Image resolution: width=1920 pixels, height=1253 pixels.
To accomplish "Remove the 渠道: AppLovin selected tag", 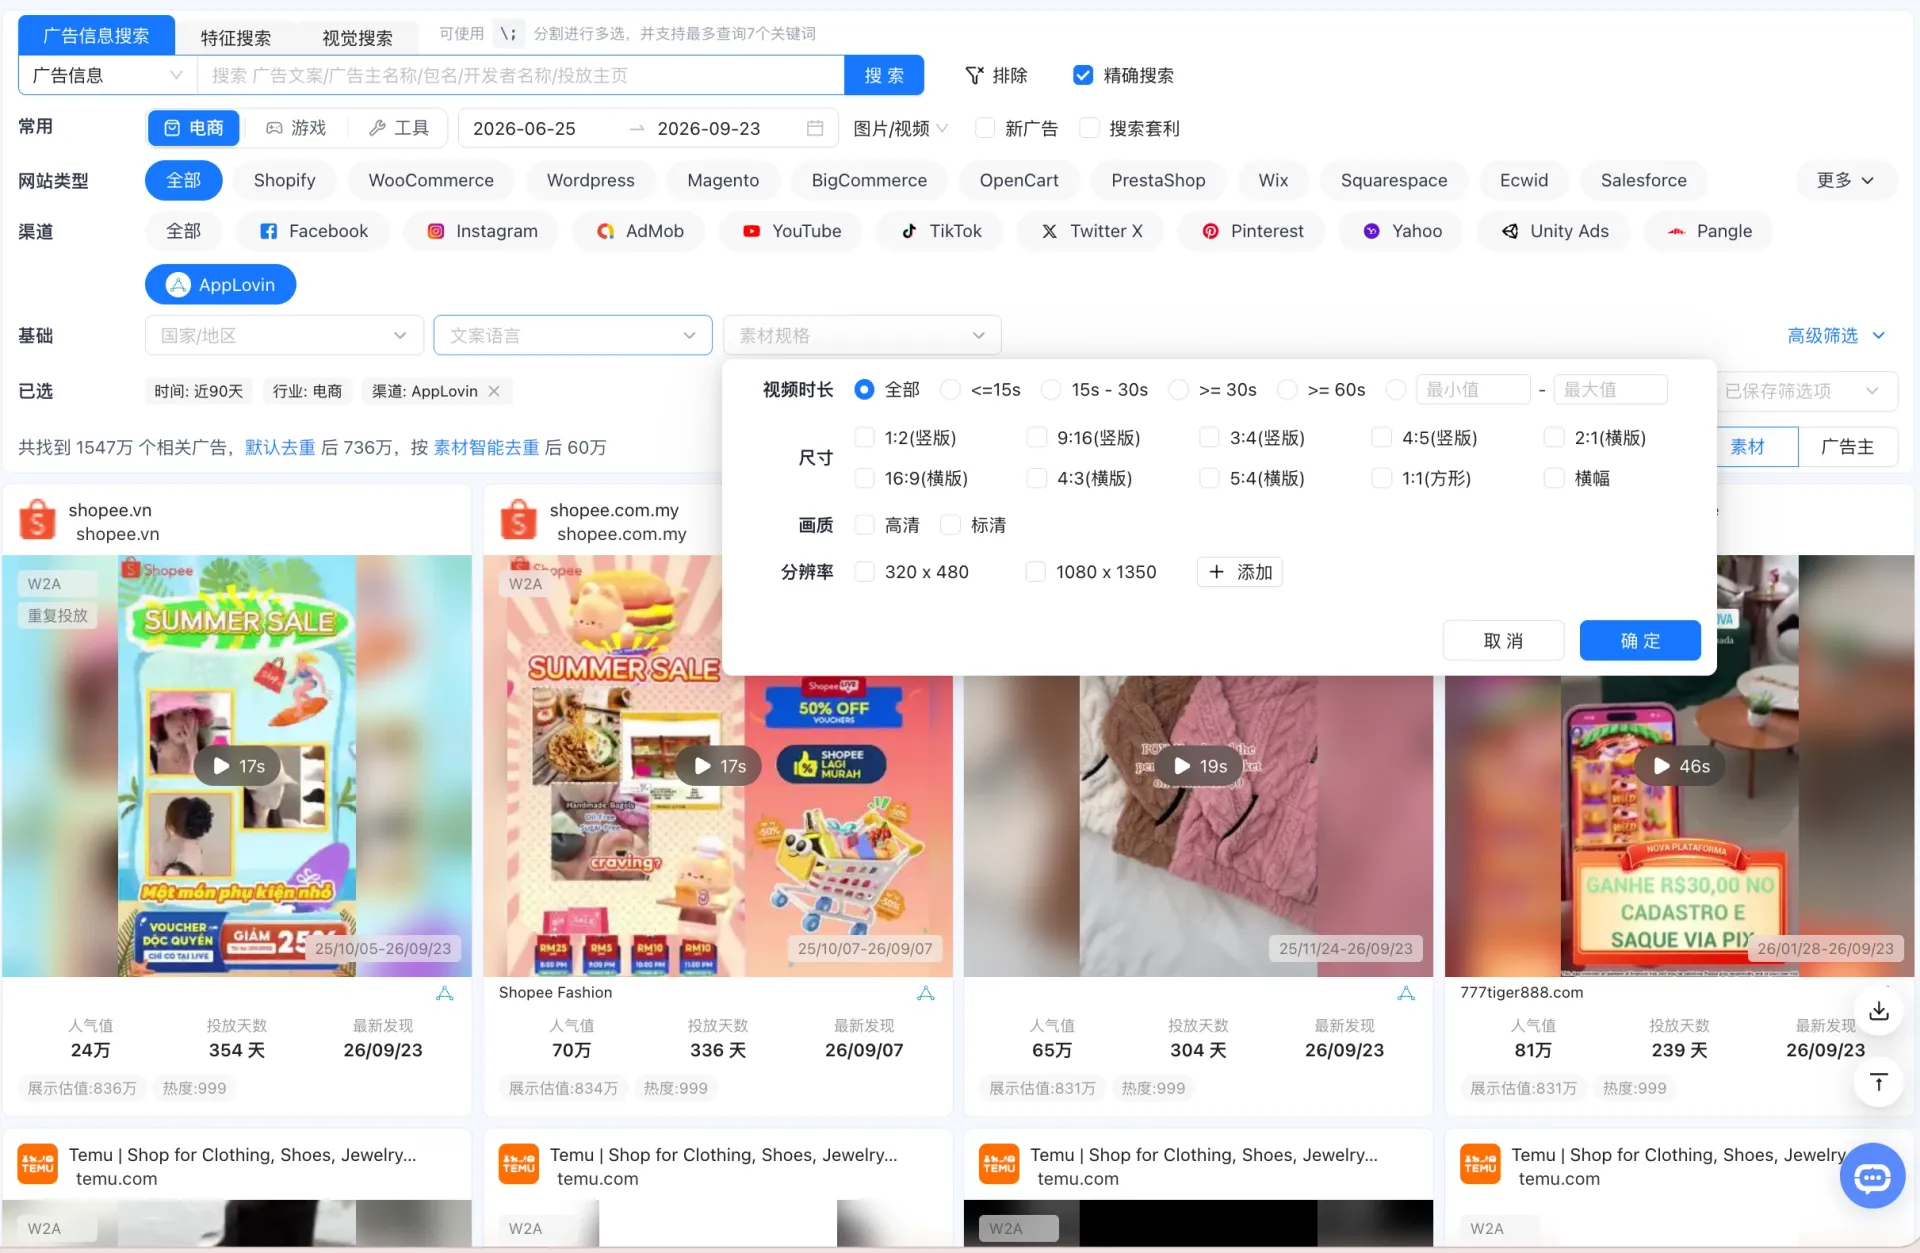I will pyautogui.click(x=494, y=391).
